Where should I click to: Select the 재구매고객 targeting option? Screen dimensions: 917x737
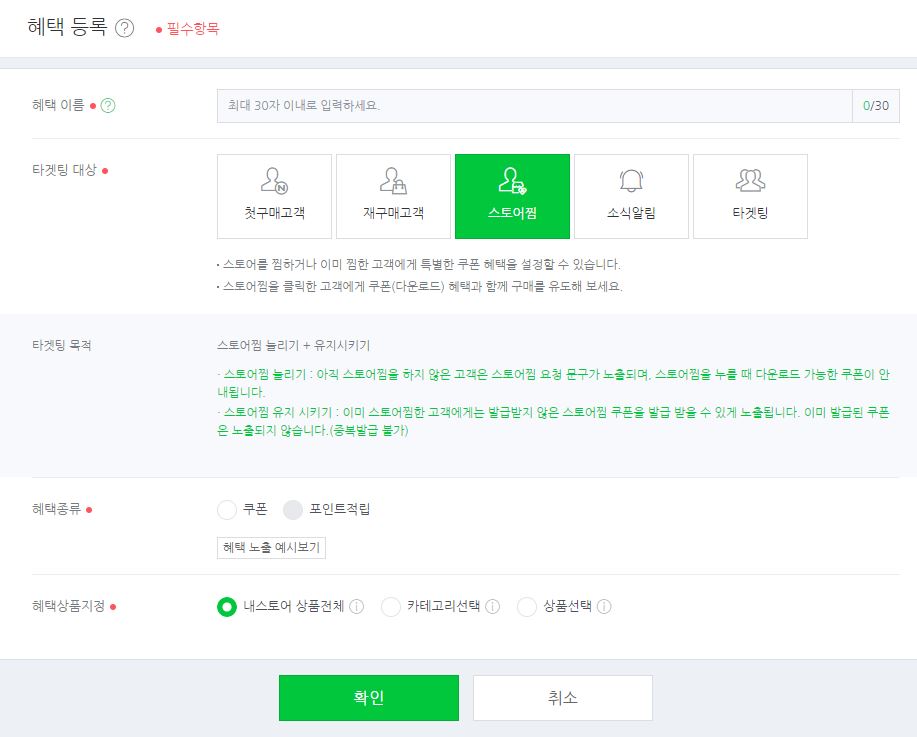394,197
